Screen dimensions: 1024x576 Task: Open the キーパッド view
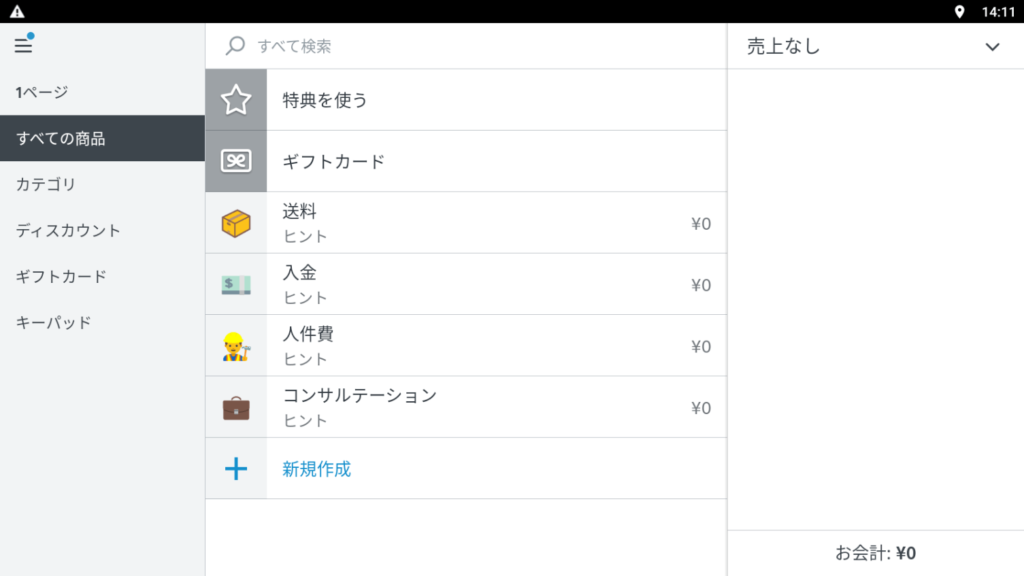[x=54, y=322]
